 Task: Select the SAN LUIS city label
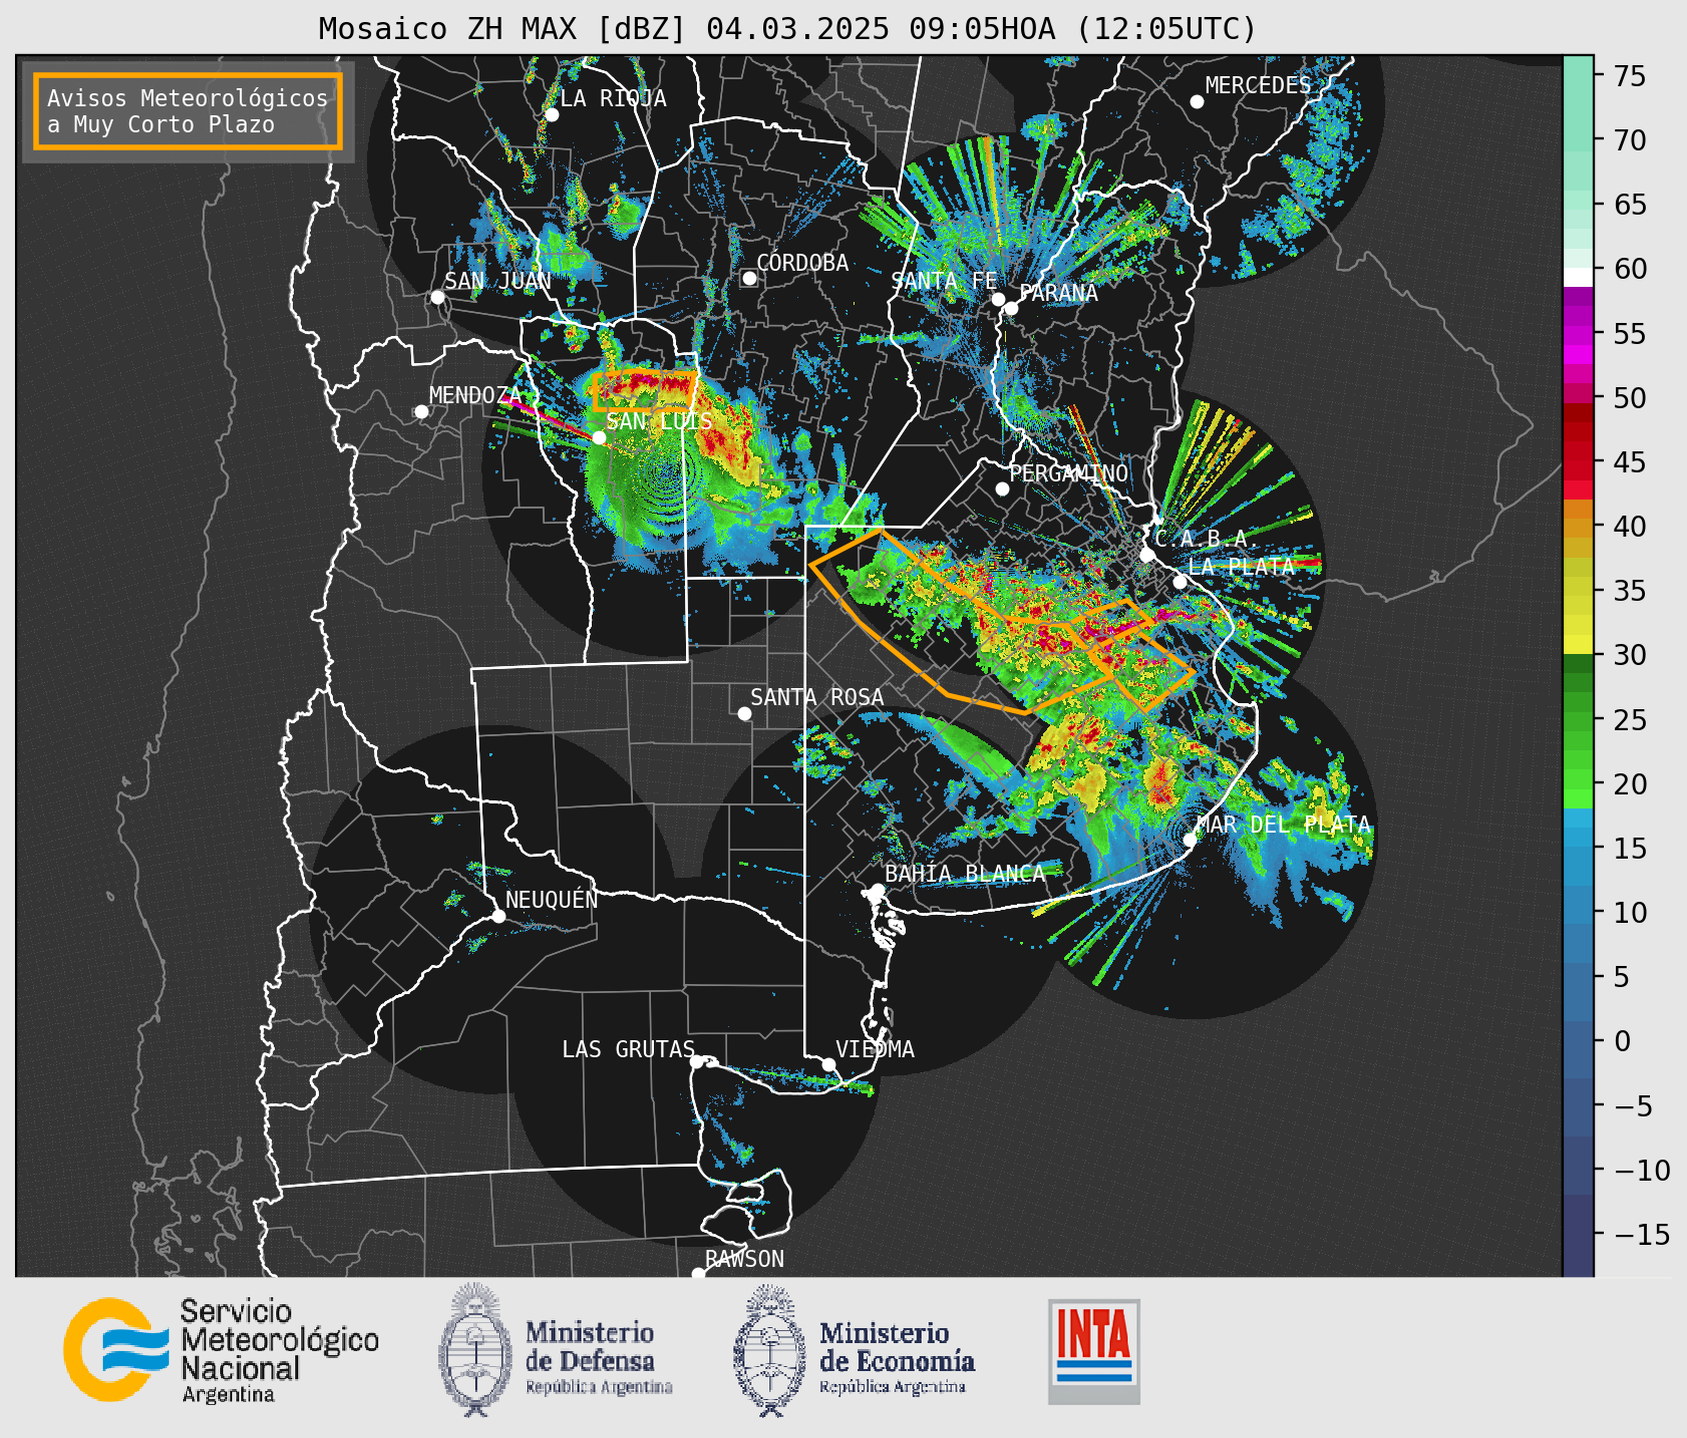pos(659,421)
